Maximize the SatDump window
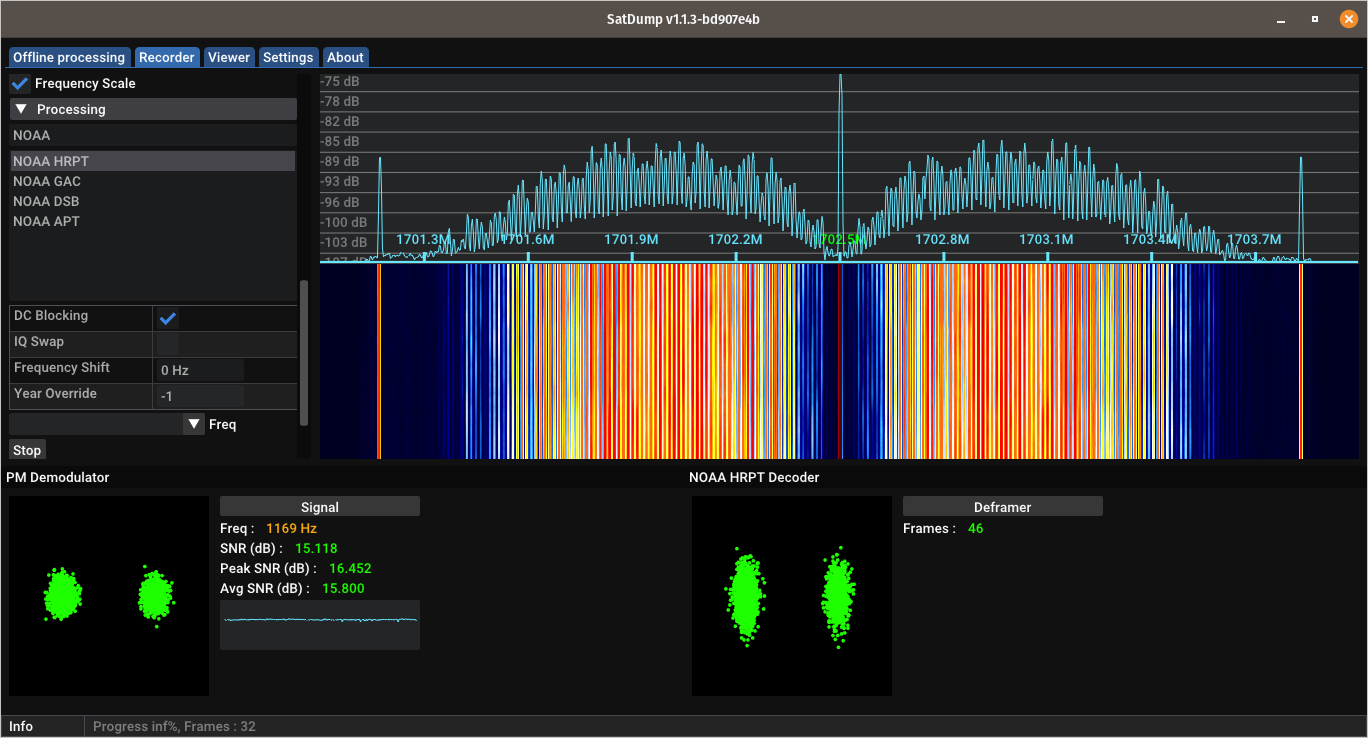Image resolution: width=1368 pixels, height=738 pixels. (1315, 19)
